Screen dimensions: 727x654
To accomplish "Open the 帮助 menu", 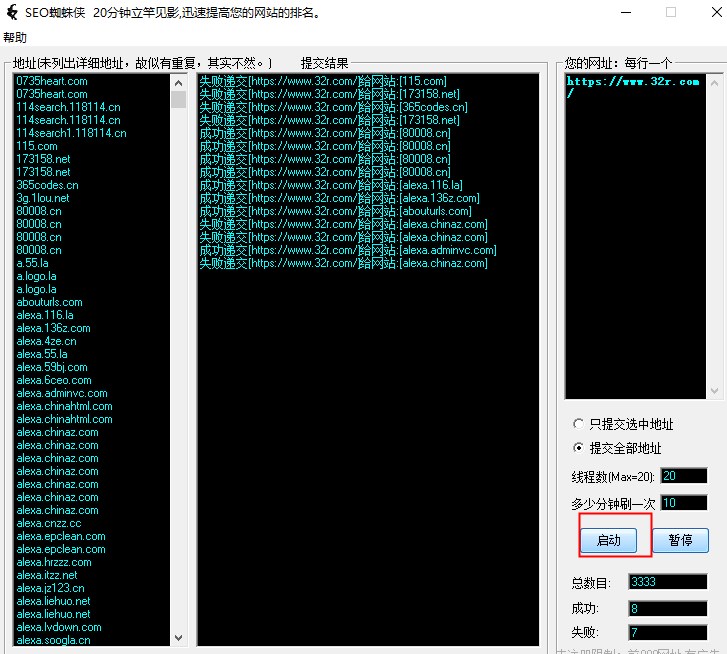I will [x=15, y=38].
